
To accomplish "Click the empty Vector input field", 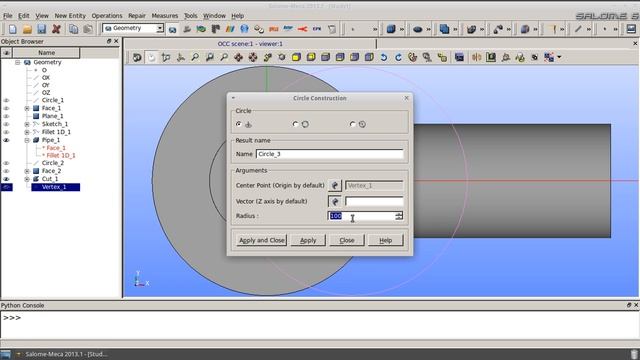I will (x=374, y=201).
